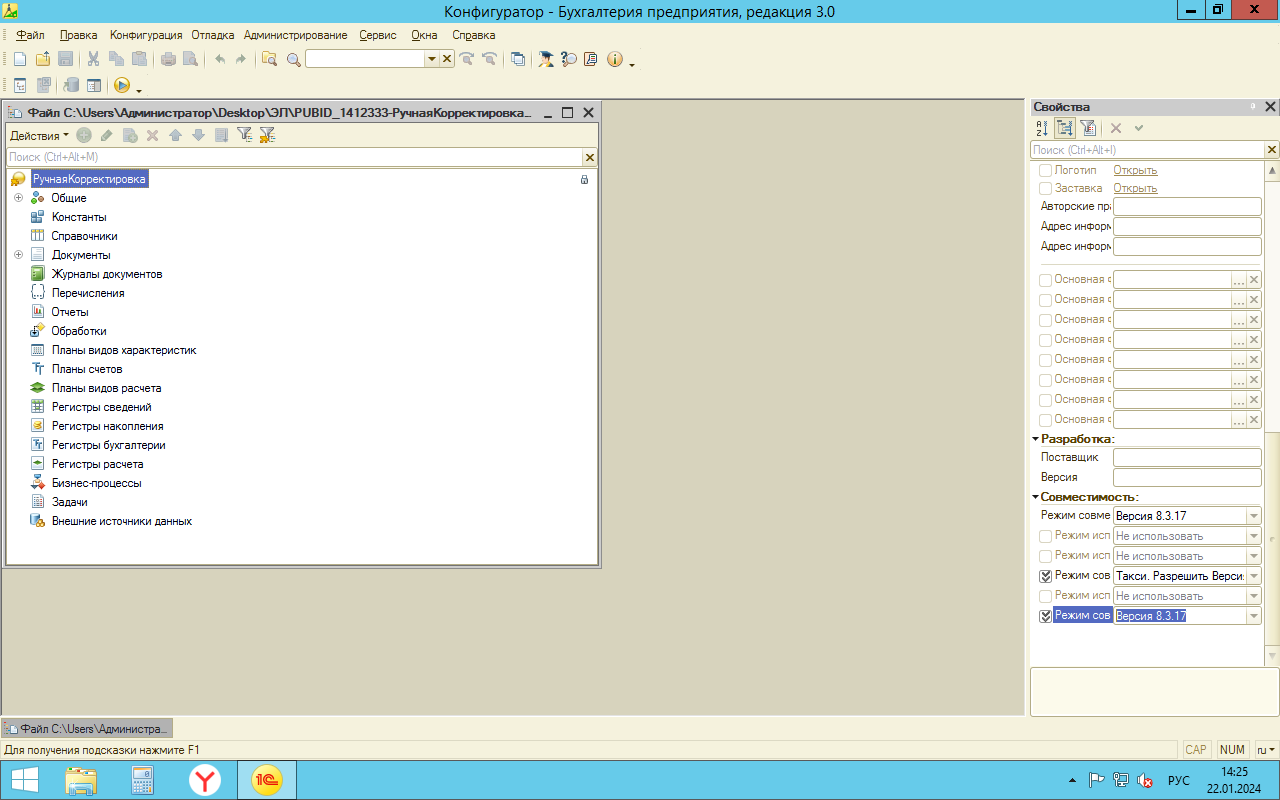Viewport: 1280px width, 800px height.
Task: Click the Redo arrow icon
Action: (241, 59)
